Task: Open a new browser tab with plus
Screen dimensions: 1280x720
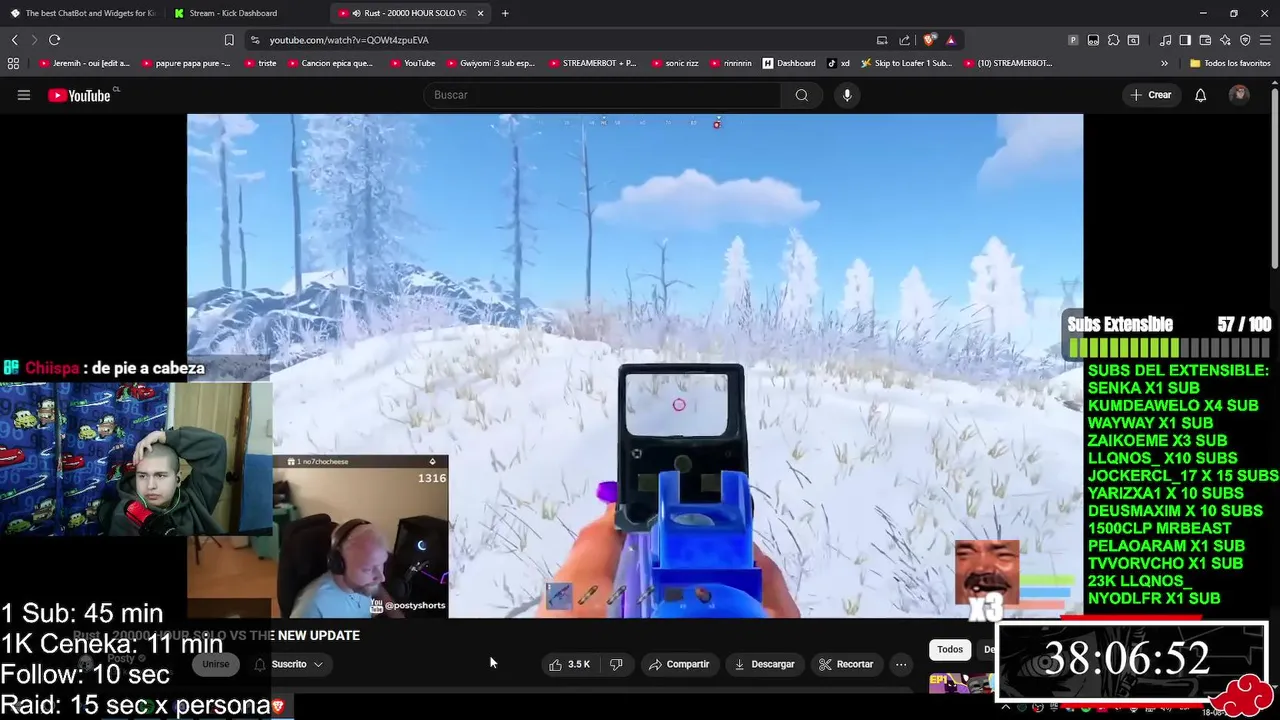Action: click(x=505, y=13)
